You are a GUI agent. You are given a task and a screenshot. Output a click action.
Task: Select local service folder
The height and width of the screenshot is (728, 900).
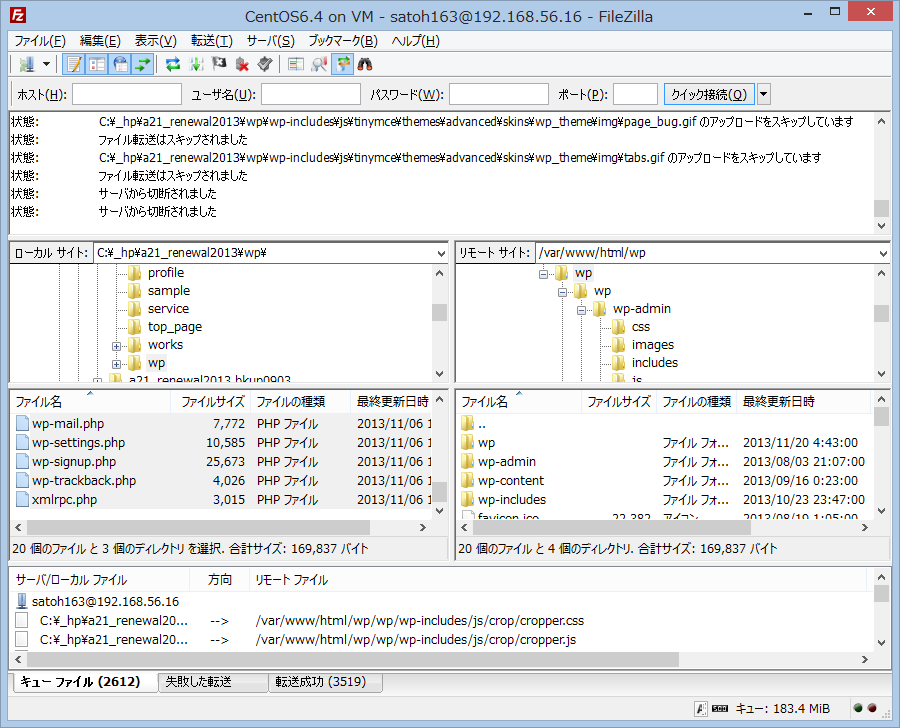168,309
